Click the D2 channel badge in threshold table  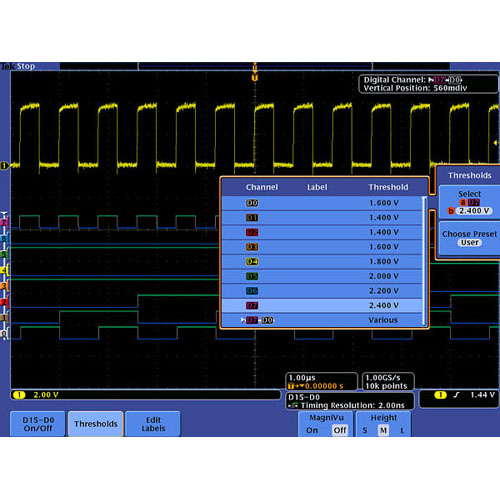click(252, 232)
